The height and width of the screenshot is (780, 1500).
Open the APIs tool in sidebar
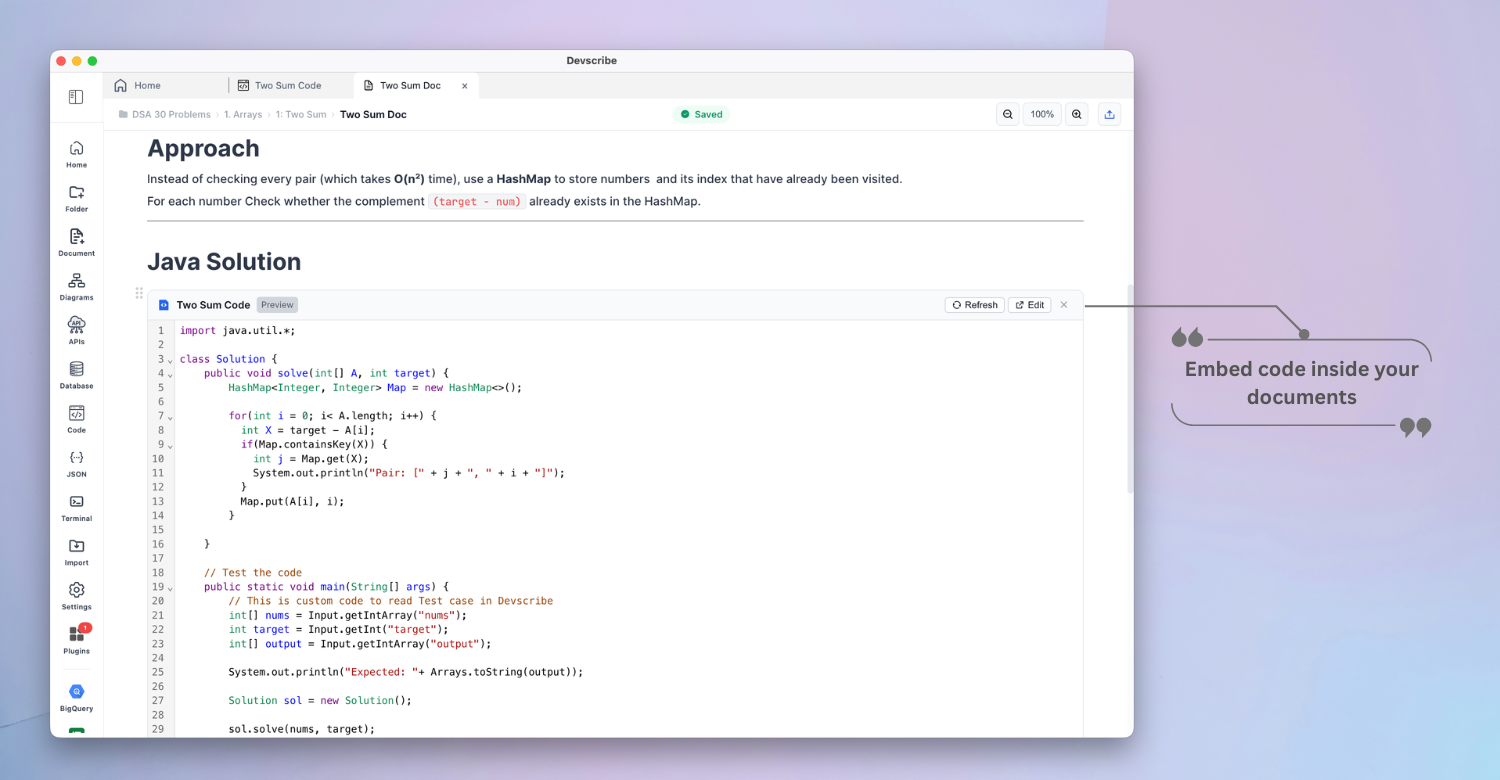pos(76,331)
